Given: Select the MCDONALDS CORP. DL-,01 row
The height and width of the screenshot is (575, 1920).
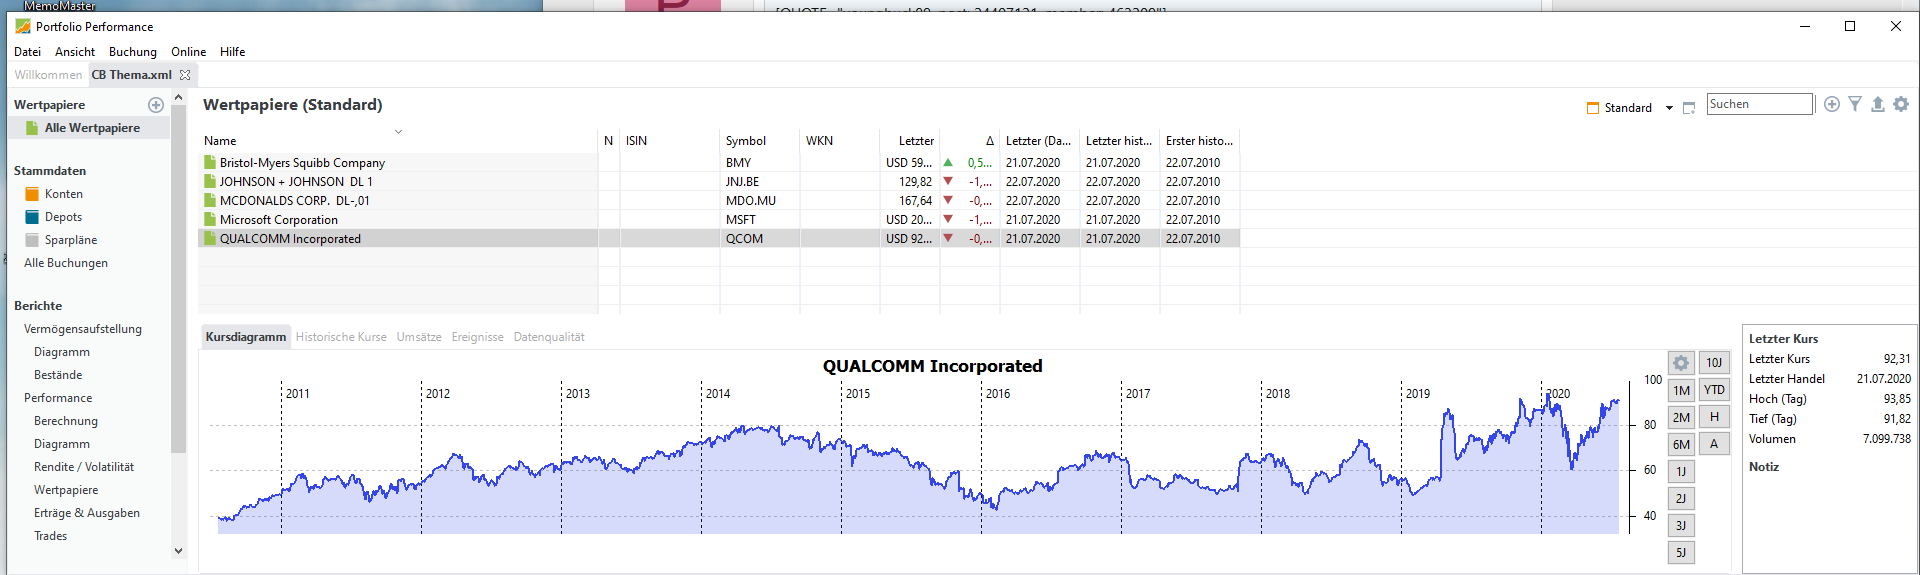Looking at the screenshot, I should 719,200.
